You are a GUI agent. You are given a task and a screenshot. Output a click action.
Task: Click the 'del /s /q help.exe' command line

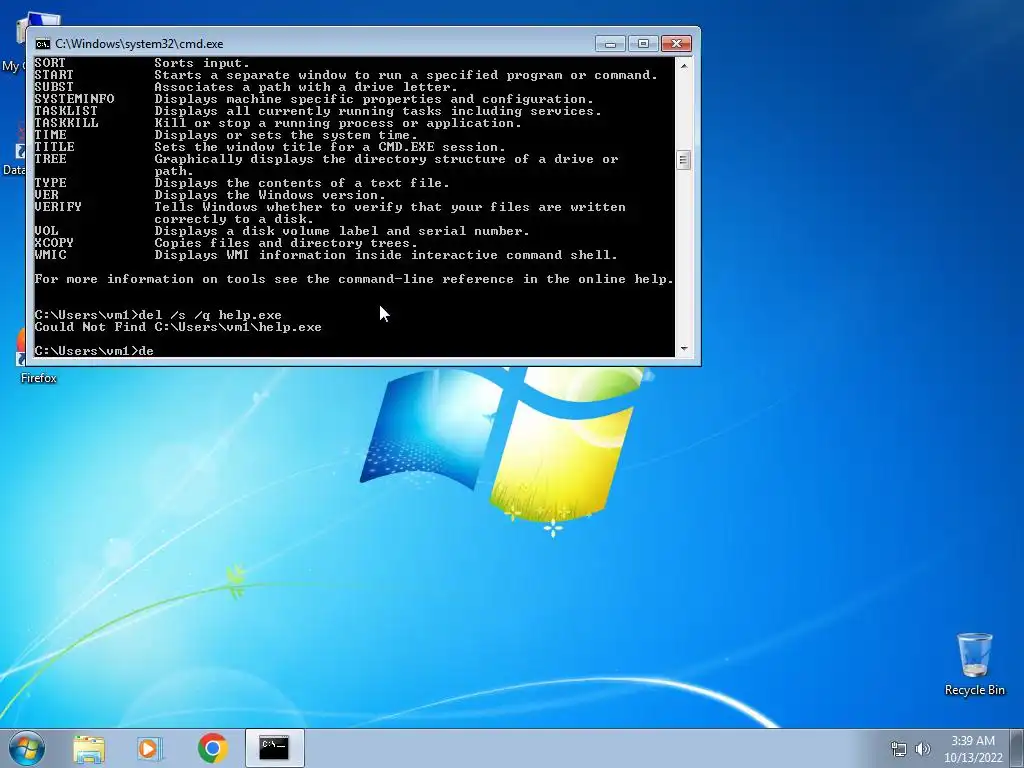(158, 315)
